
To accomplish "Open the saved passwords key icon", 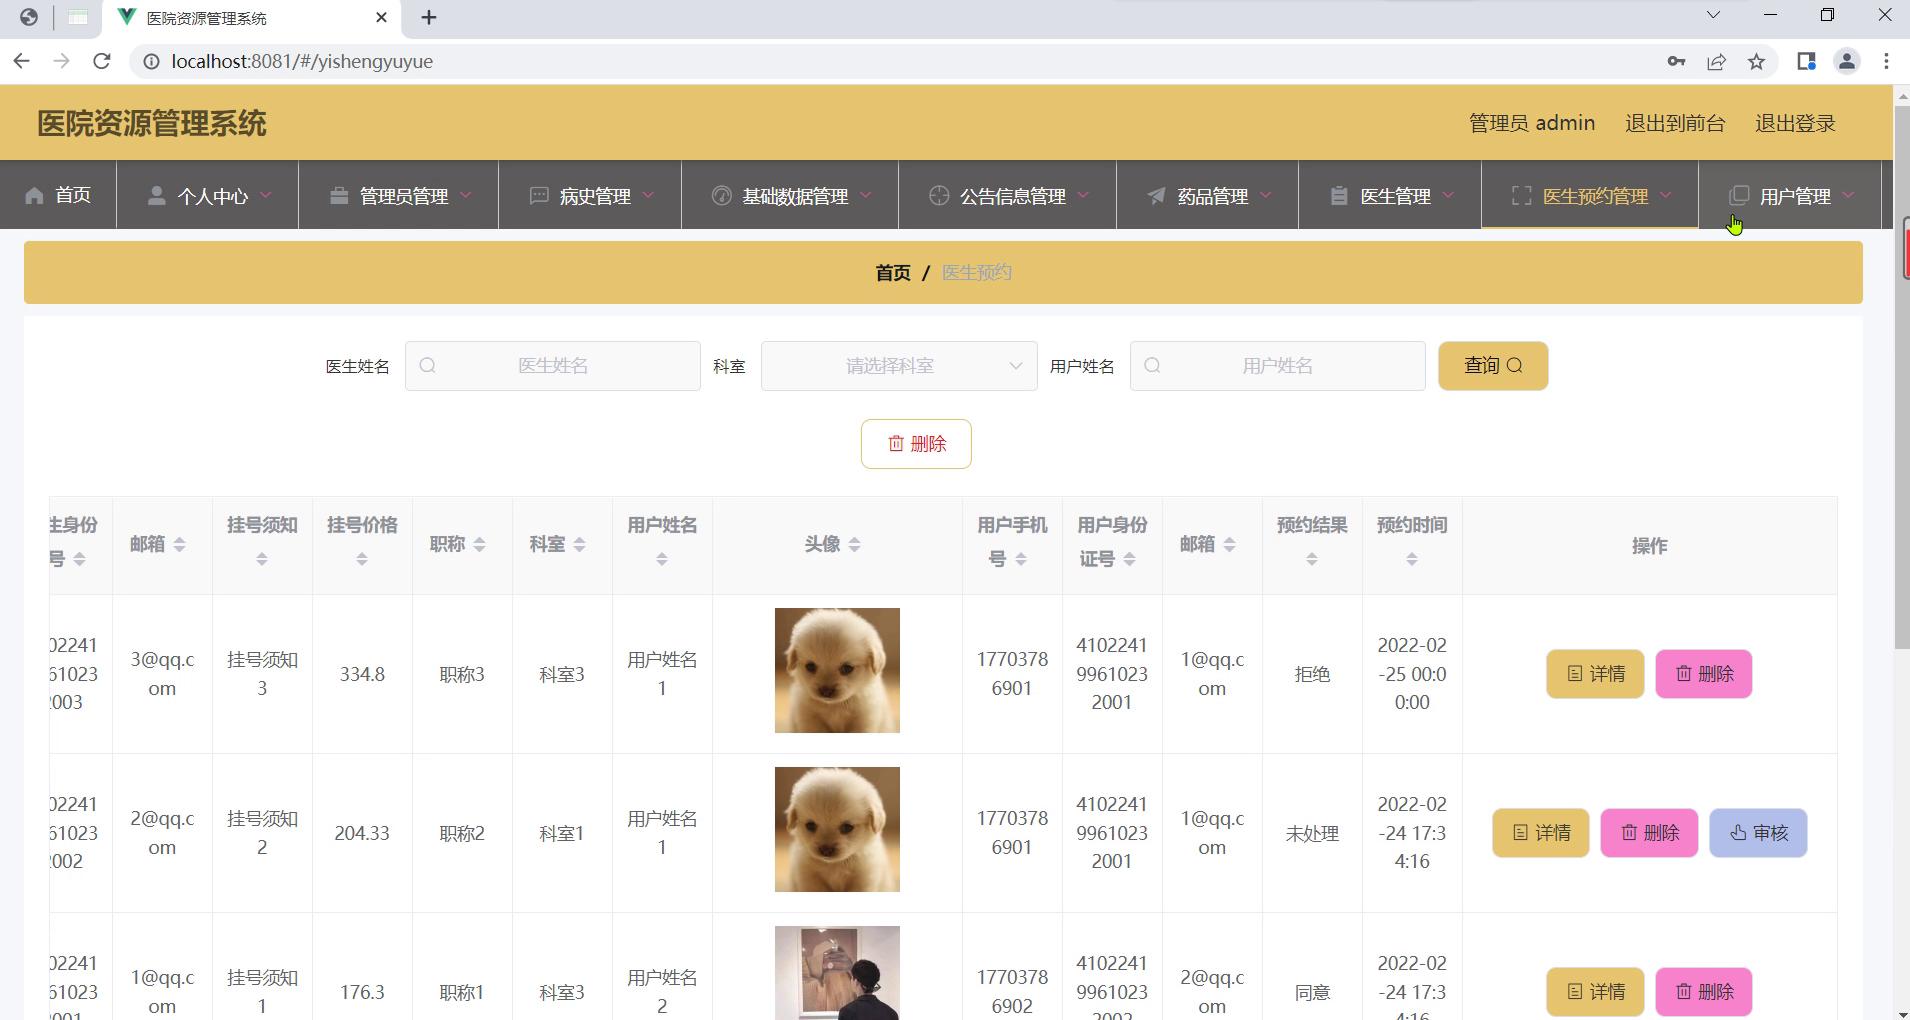I will pyautogui.click(x=1676, y=62).
